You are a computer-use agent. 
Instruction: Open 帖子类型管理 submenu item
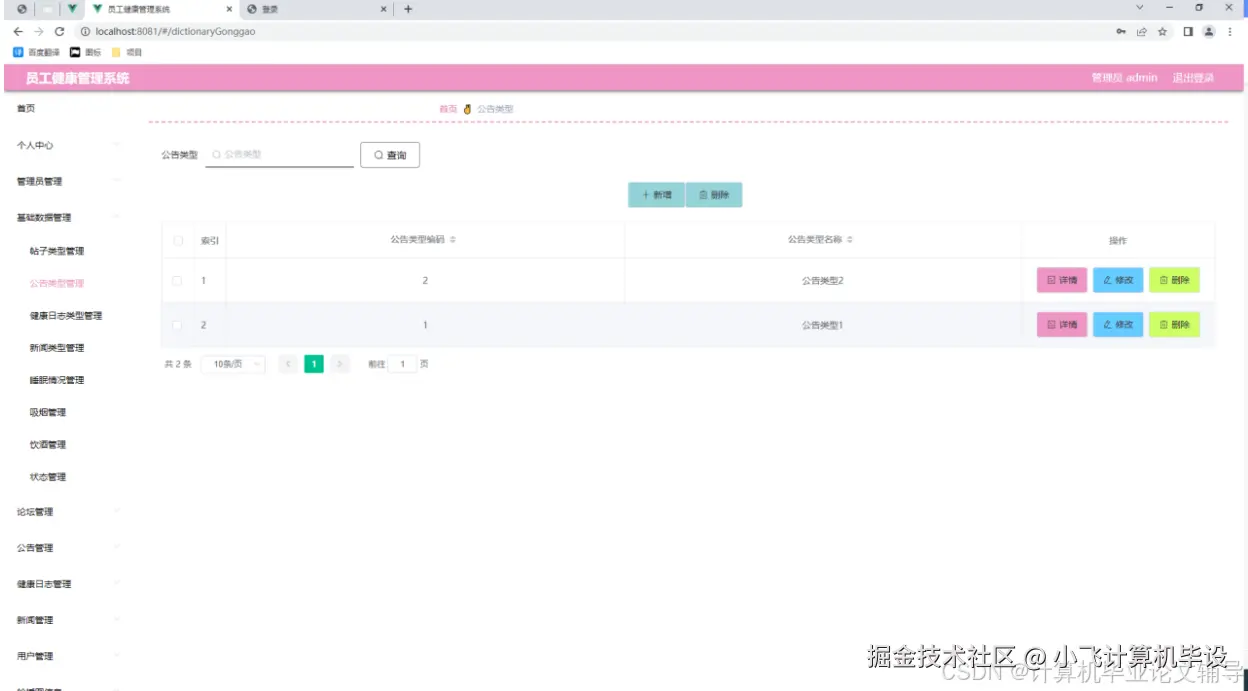(57, 251)
